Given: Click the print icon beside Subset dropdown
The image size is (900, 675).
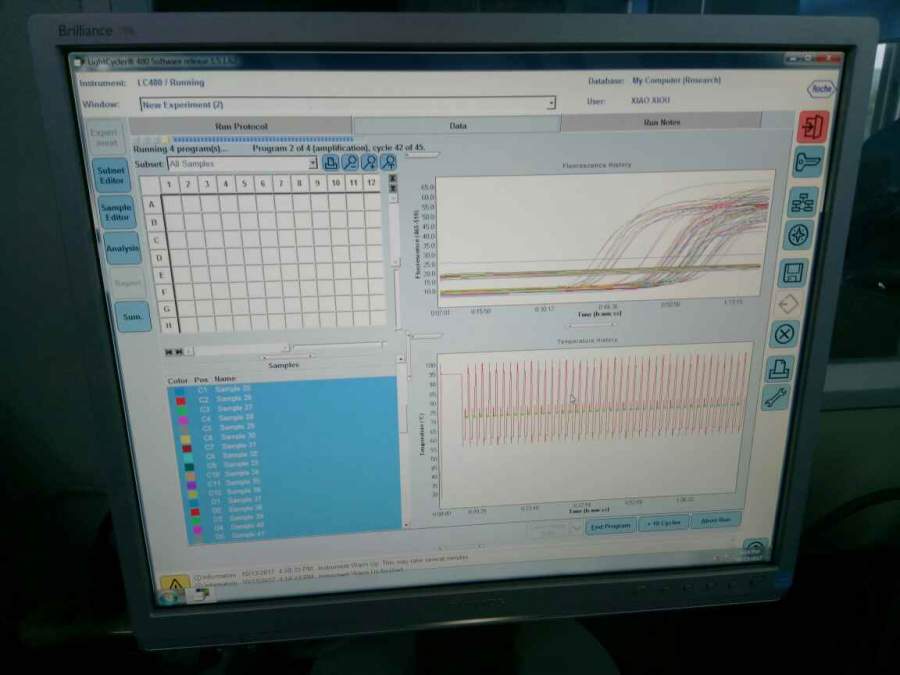Looking at the screenshot, I should pos(331,163).
